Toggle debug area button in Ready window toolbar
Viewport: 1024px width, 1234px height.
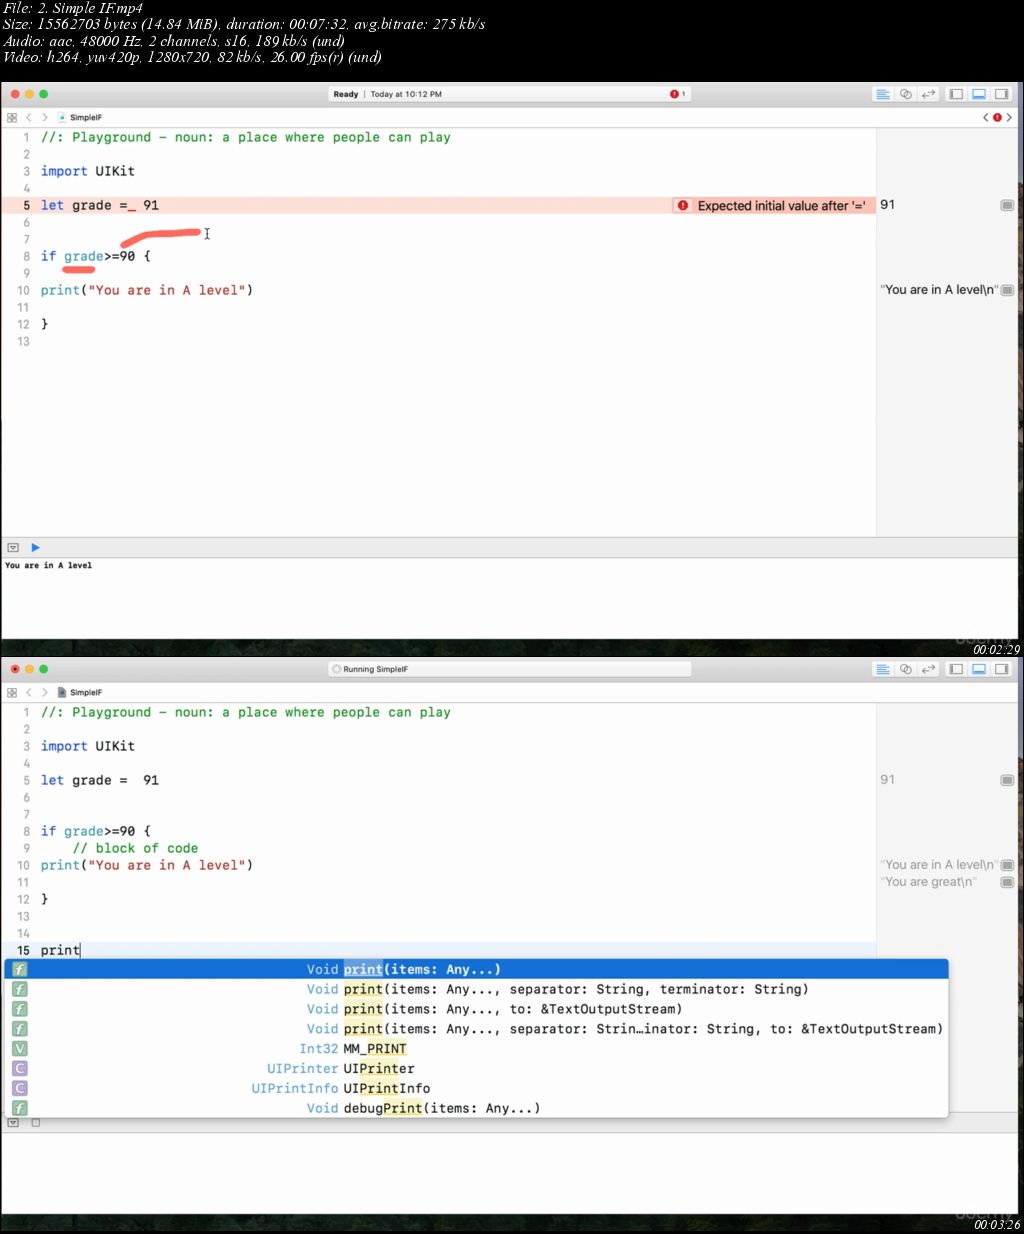[979, 94]
